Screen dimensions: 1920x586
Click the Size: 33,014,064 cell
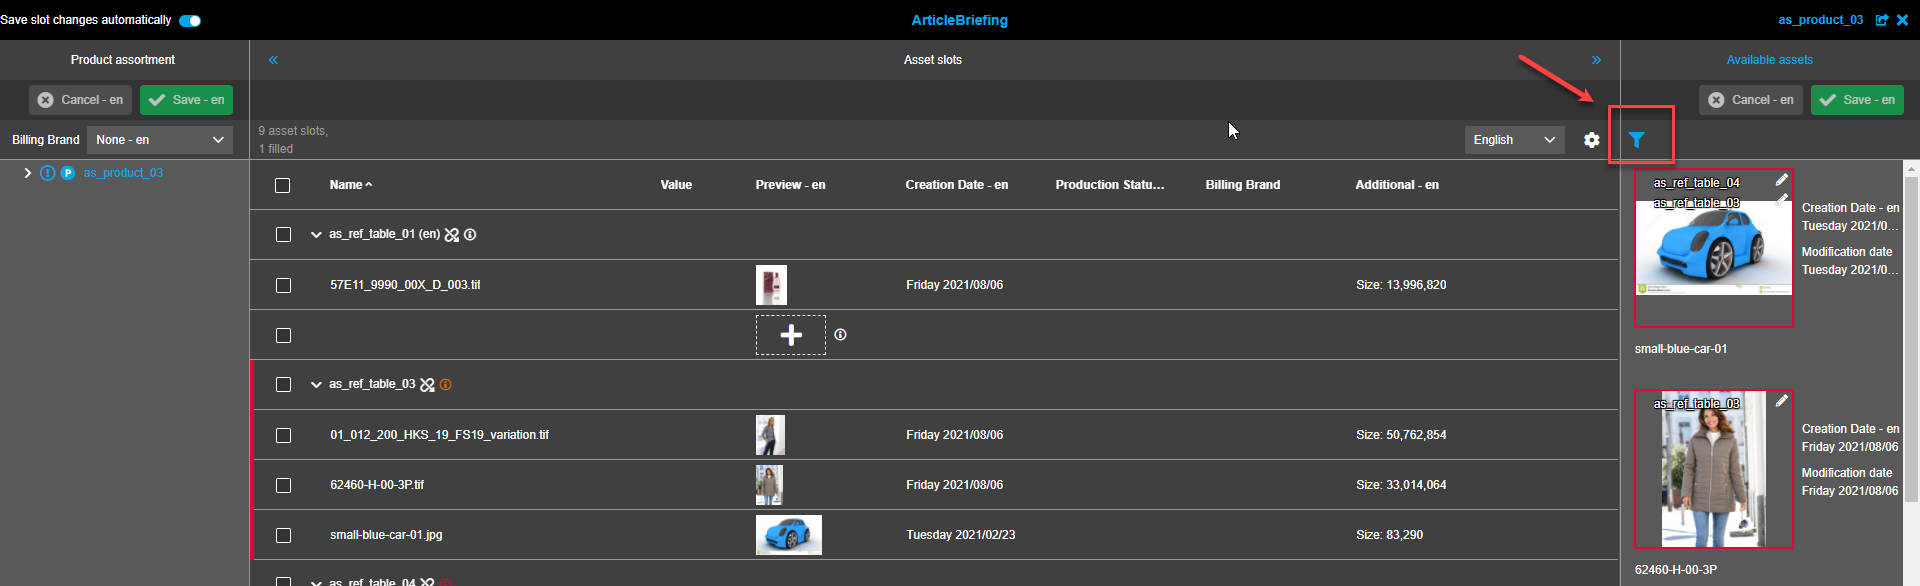[x=1401, y=485]
